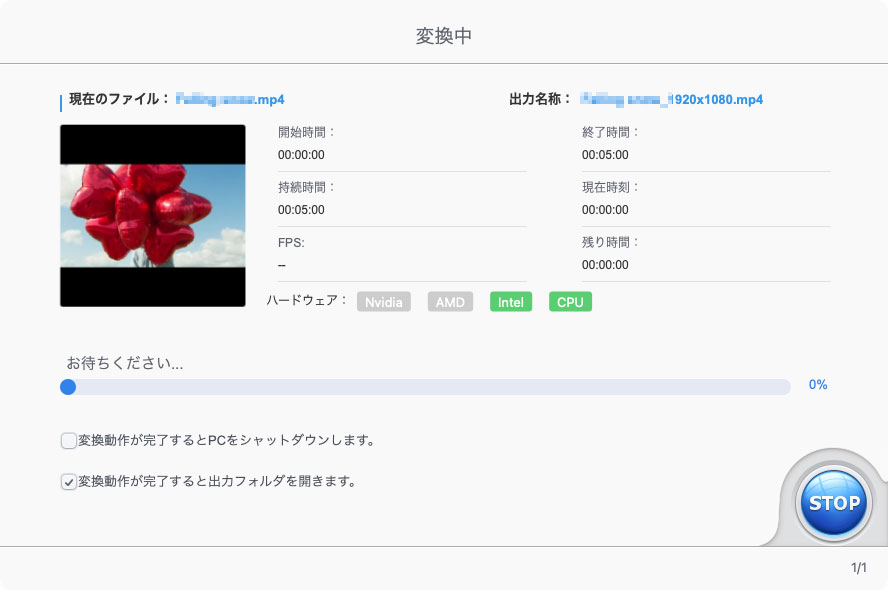Click the 出力名称 label
This screenshot has height=590, width=888.
(x=539, y=99)
